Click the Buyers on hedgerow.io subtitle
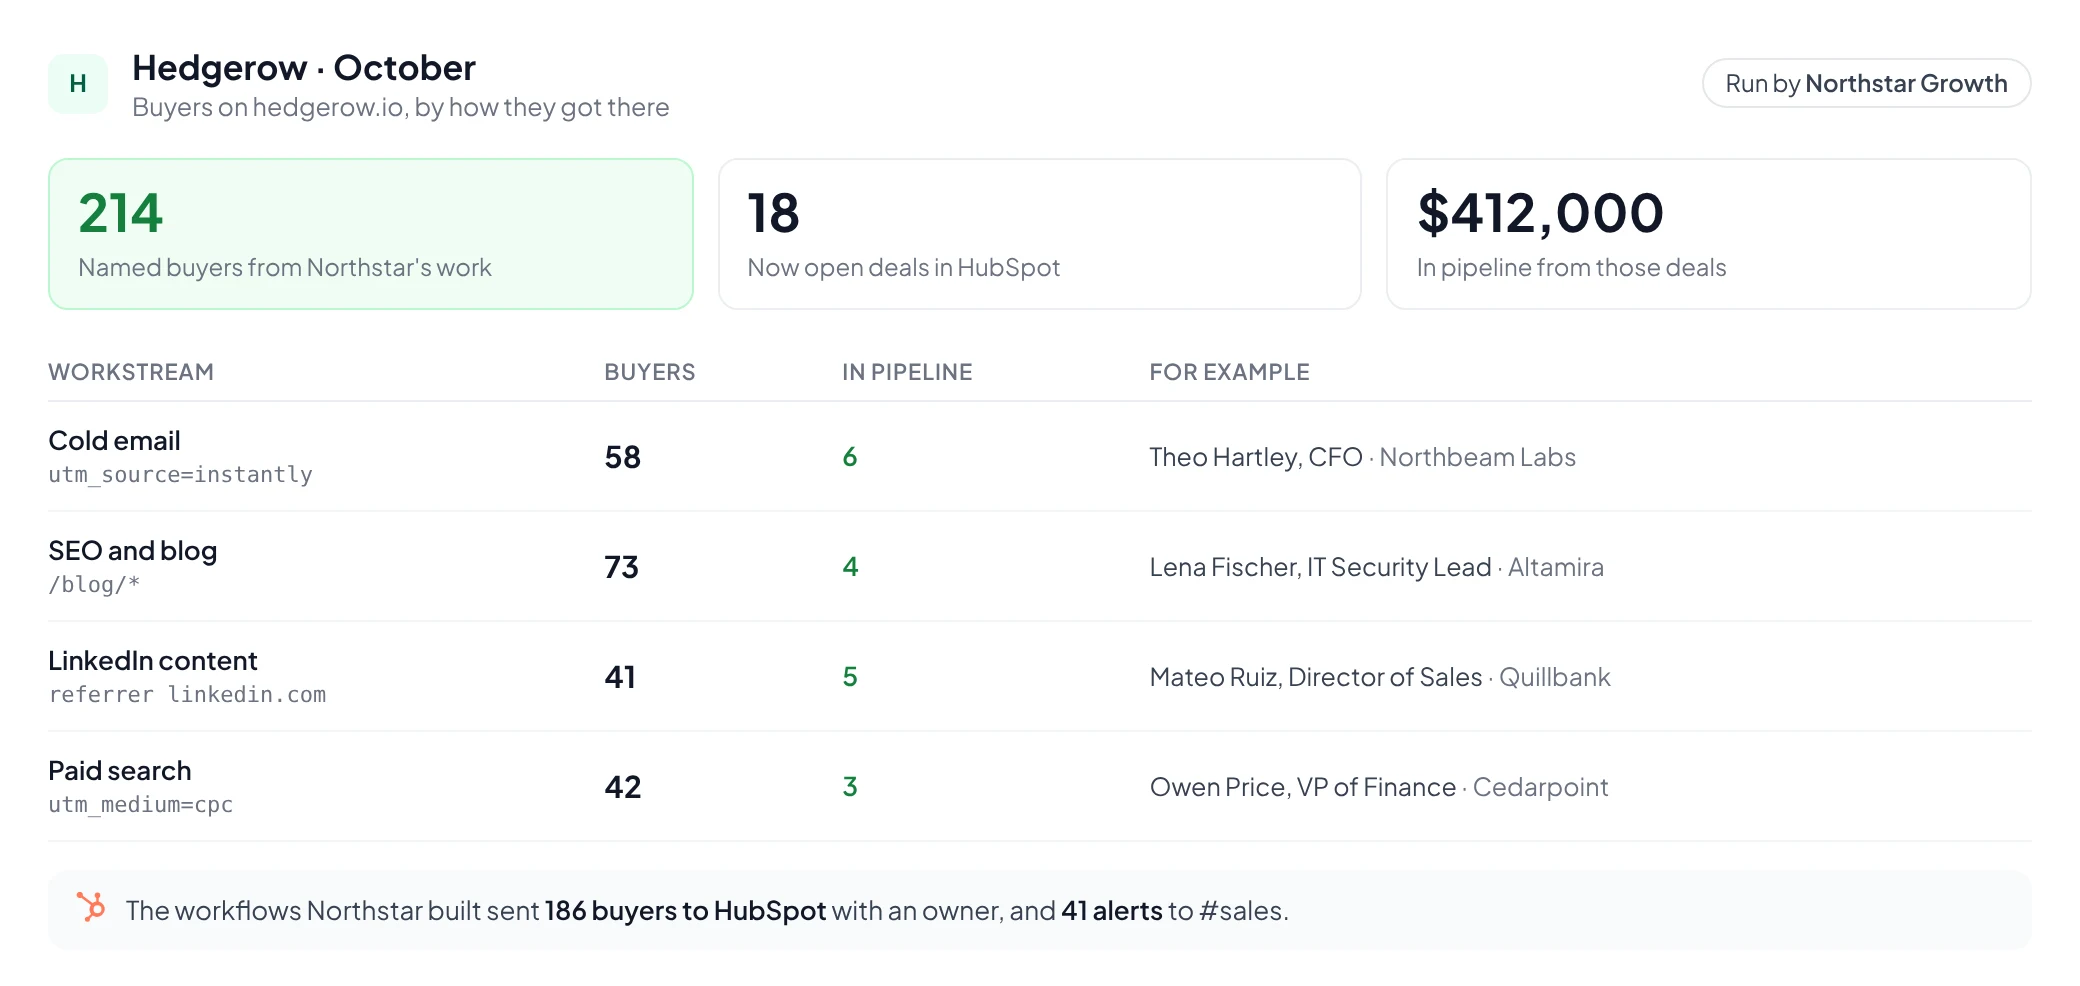This screenshot has width=2080, height=986. coord(401,107)
